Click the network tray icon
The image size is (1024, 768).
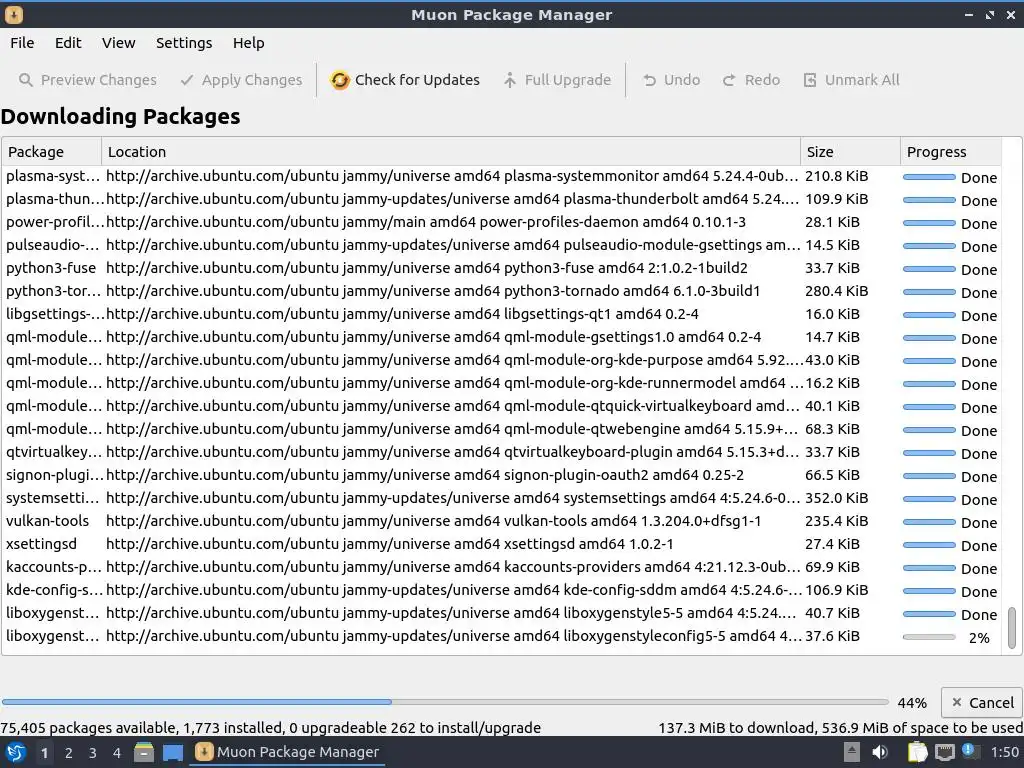click(x=944, y=752)
